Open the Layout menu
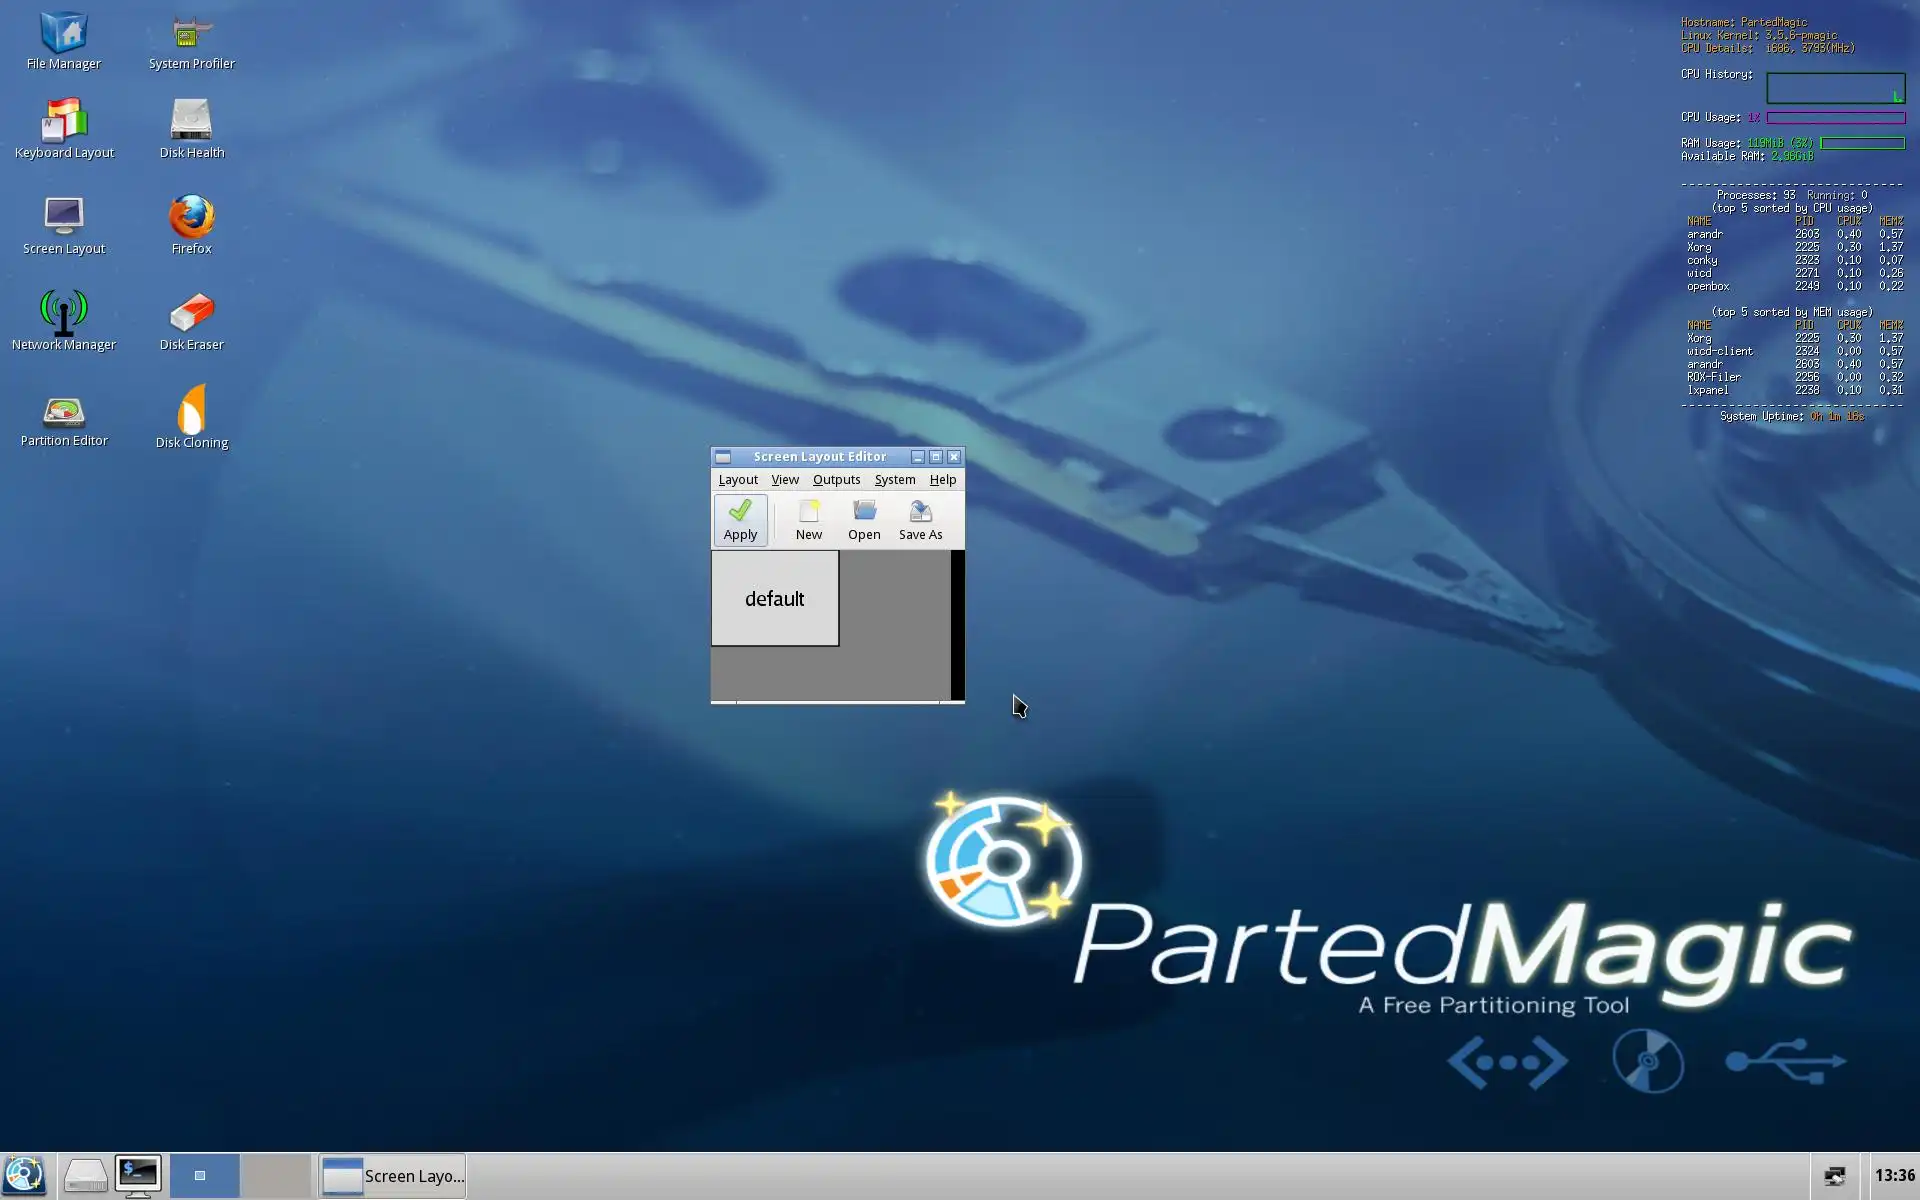Image resolution: width=1920 pixels, height=1200 pixels. point(738,480)
